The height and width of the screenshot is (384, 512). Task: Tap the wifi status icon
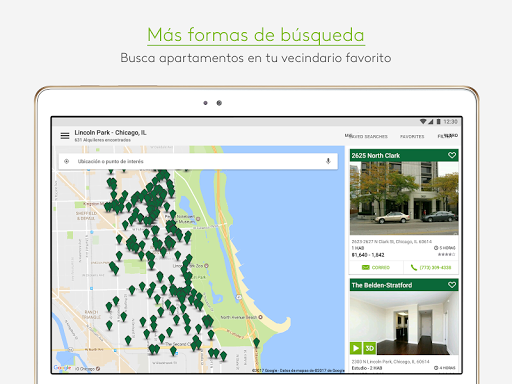(x=423, y=122)
